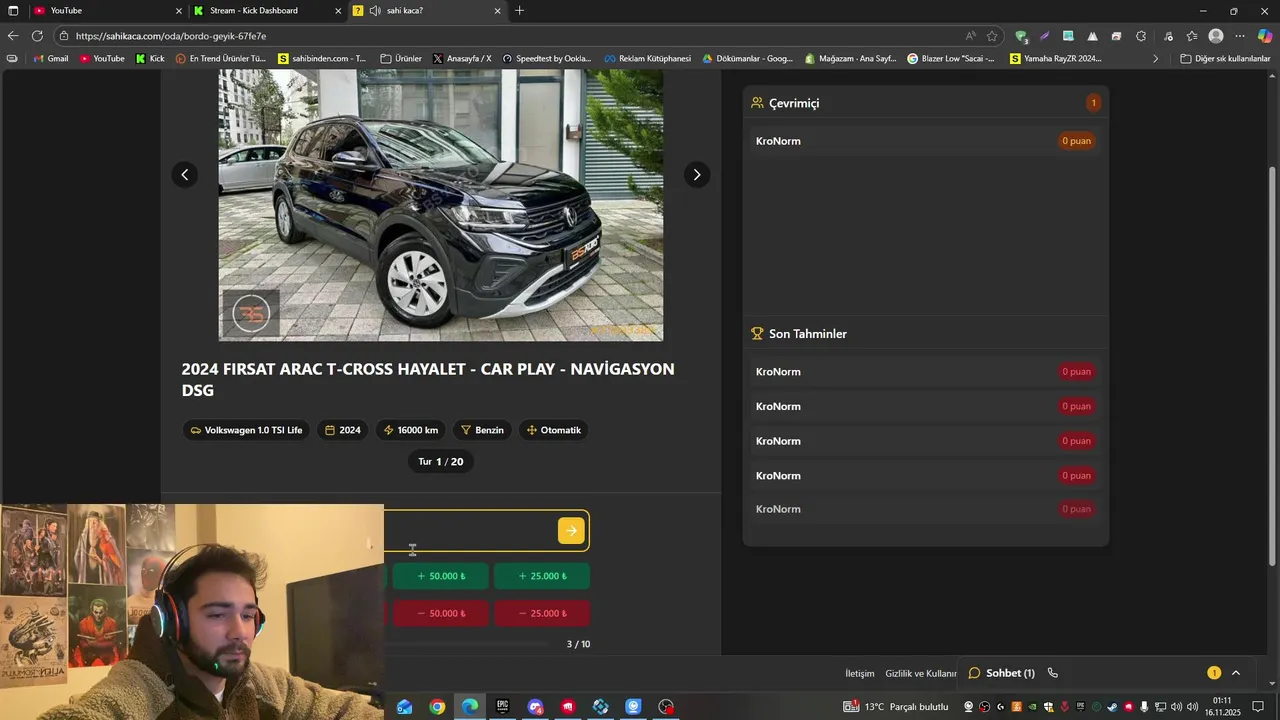Add this page to favorites

click(x=992, y=36)
